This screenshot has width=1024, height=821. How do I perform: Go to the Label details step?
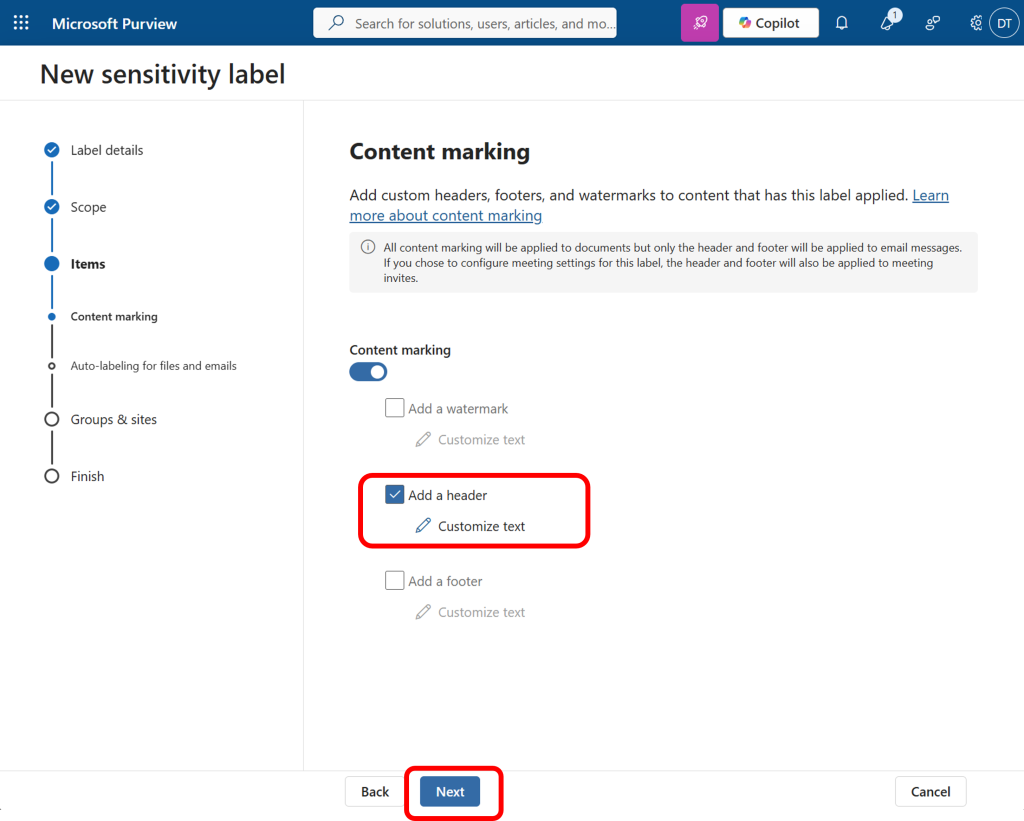click(106, 150)
